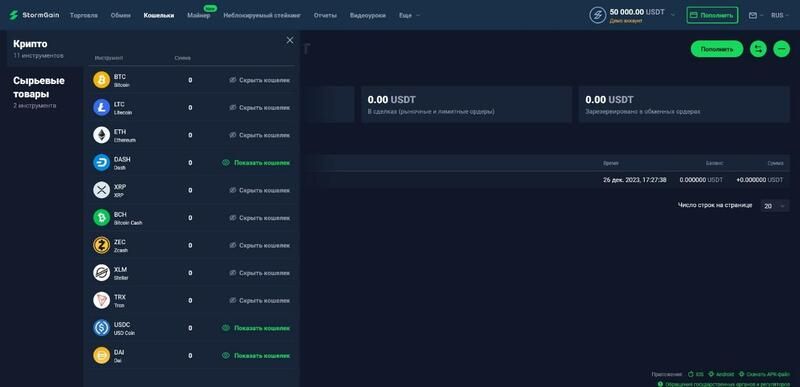Hide the XLM wallet
800x387 pixels.
pyautogui.click(x=260, y=273)
